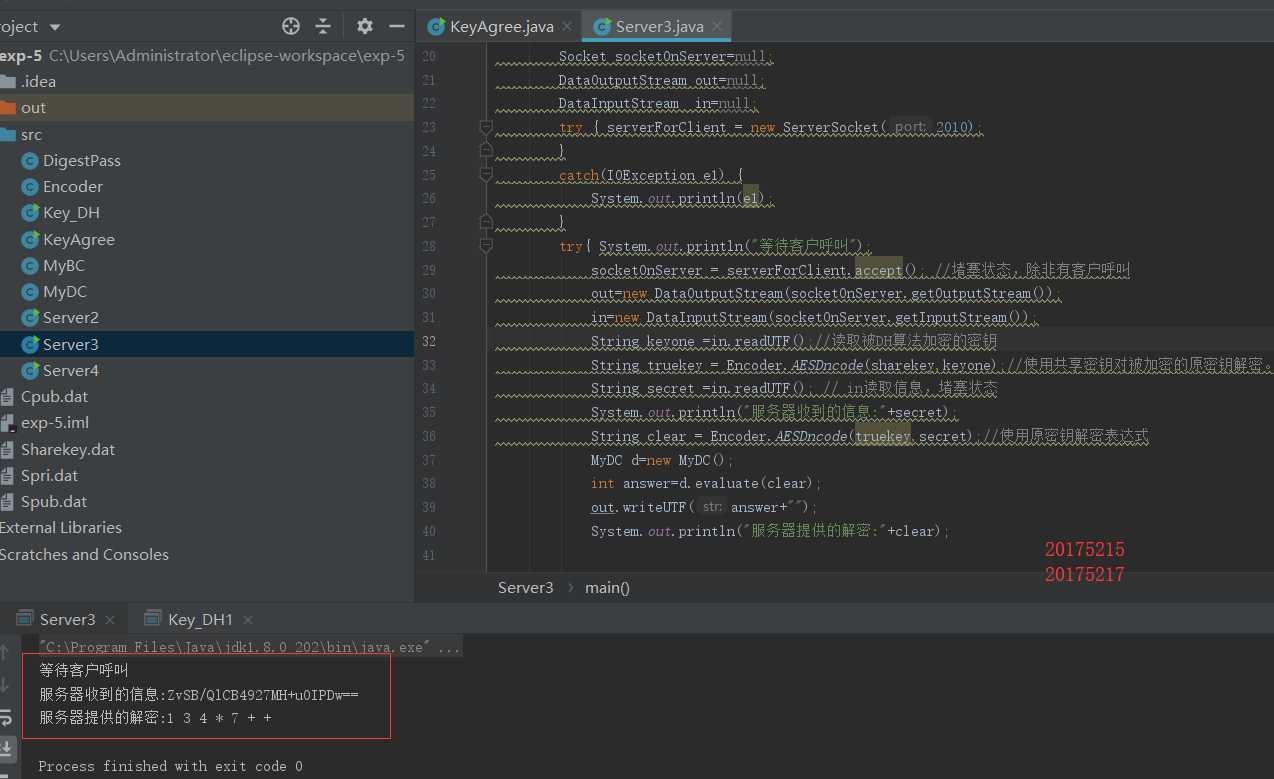Click the Sharekey.dat file icon
The width and height of the screenshot is (1274, 779).
8,450
